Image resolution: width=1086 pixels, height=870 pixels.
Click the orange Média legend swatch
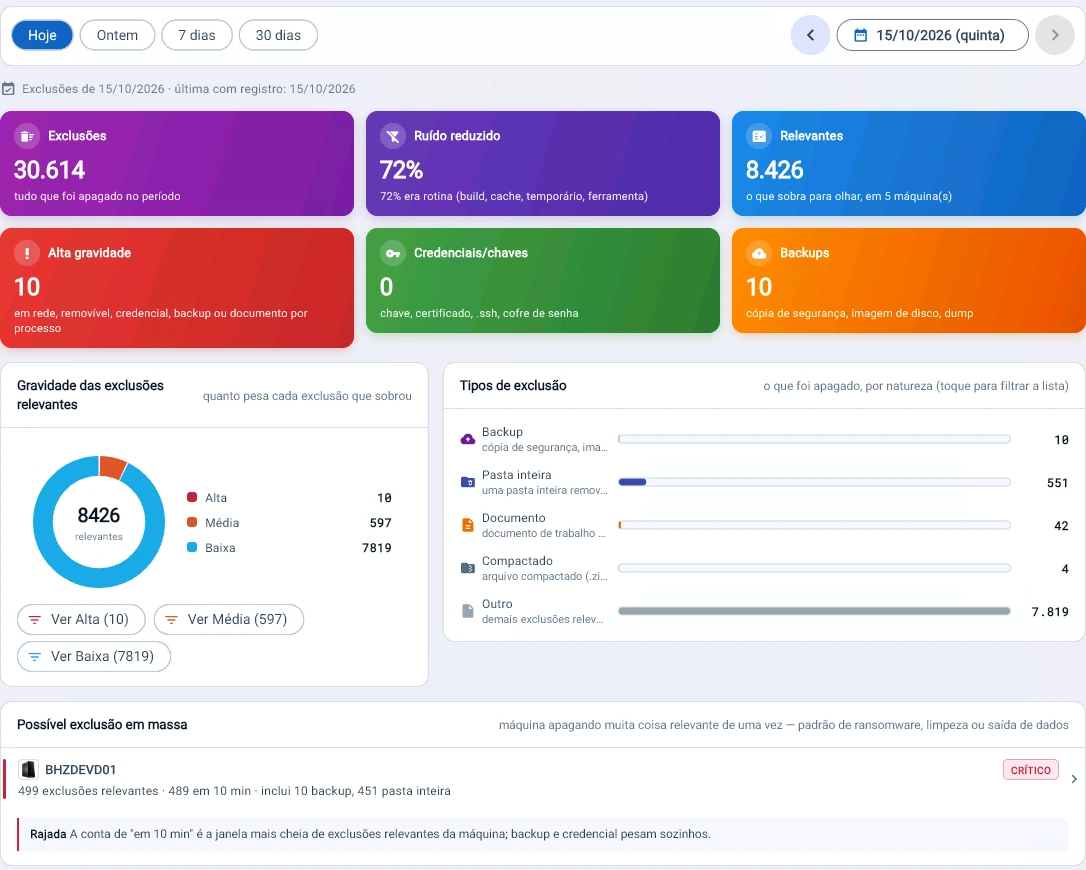192,522
